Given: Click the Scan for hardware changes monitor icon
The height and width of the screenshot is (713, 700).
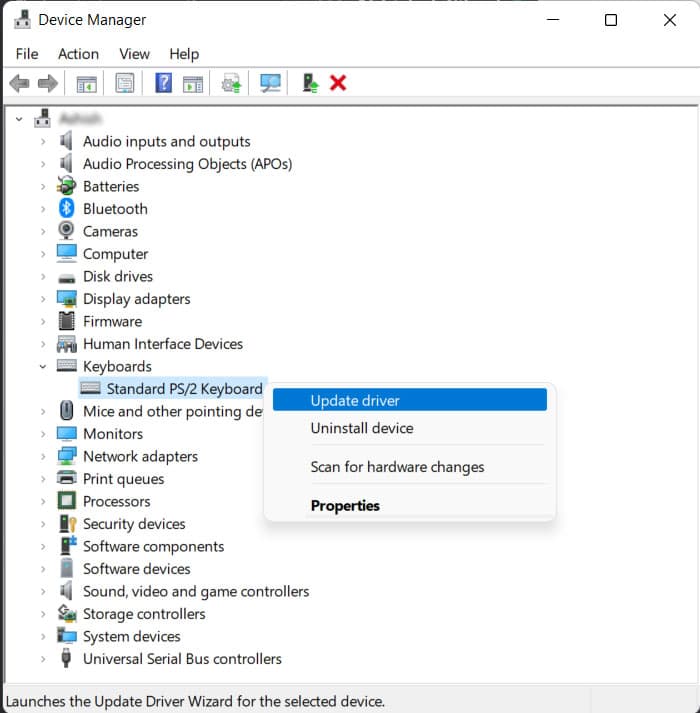Looking at the screenshot, I should click(270, 83).
